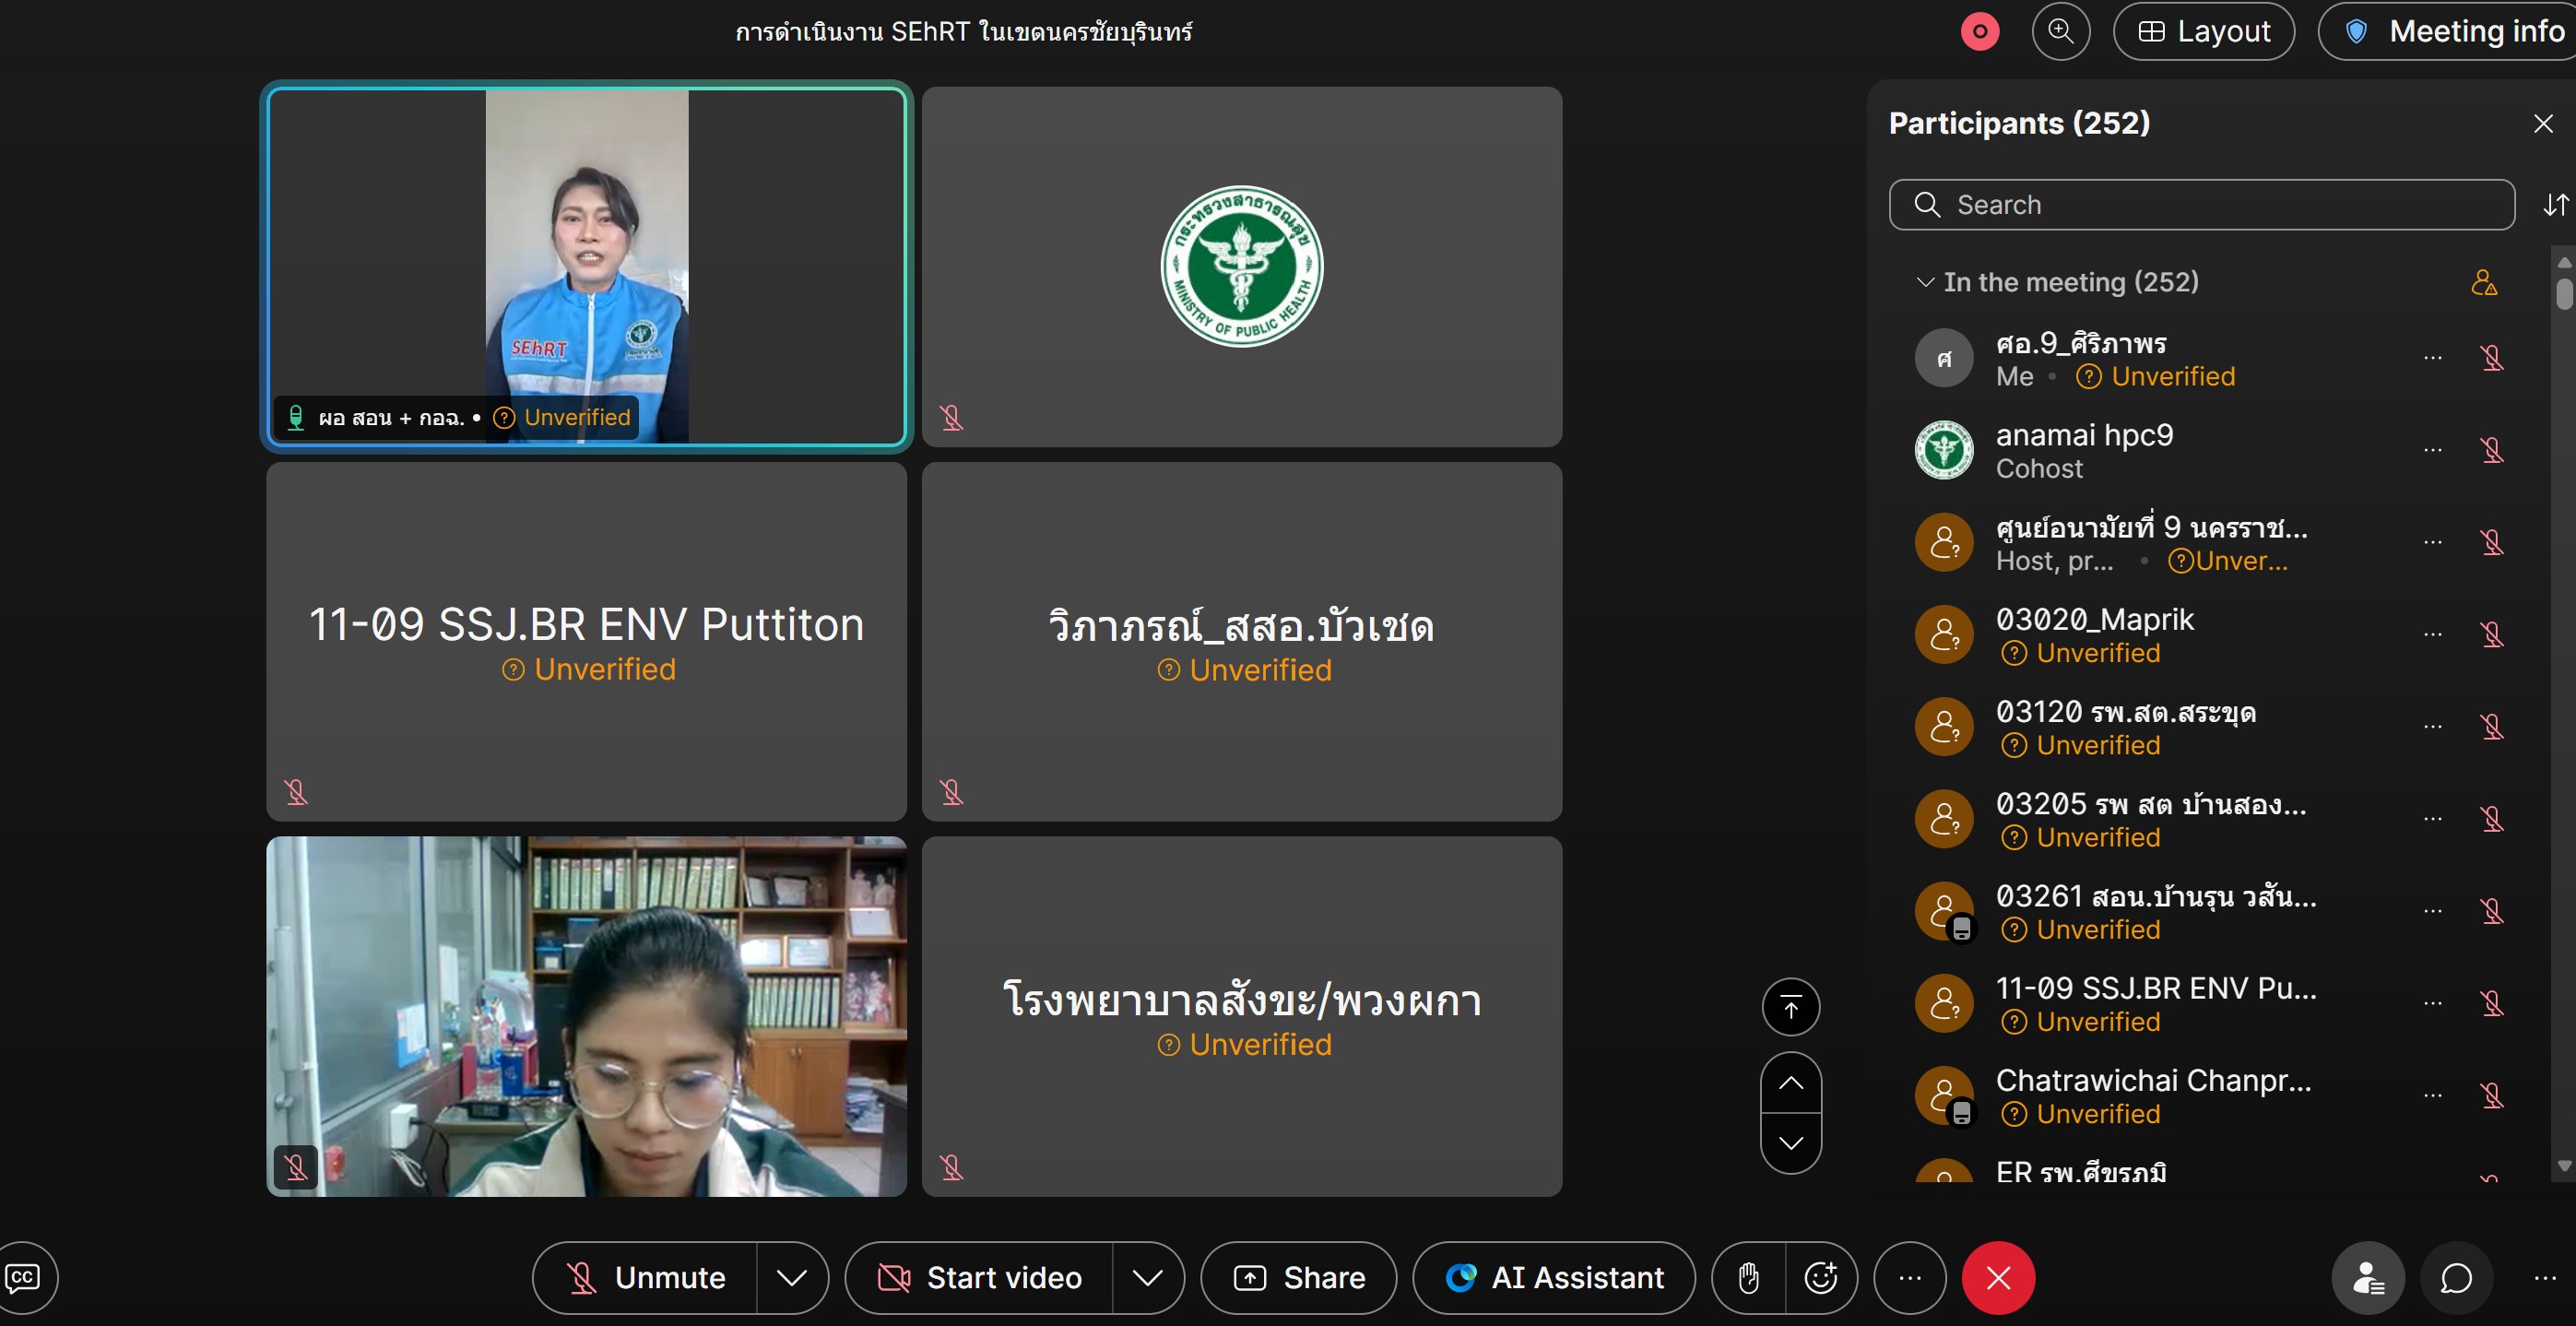The height and width of the screenshot is (1326, 2576).
Task: Click the recording indicator icon
Action: pyautogui.click(x=1979, y=31)
